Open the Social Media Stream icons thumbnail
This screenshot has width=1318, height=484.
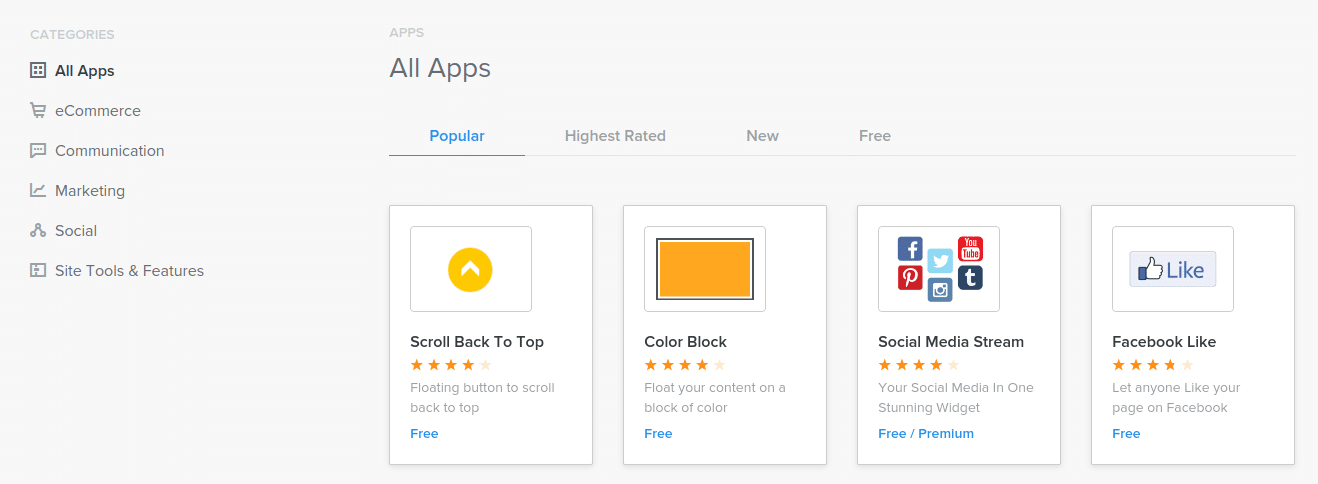pos(938,269)
